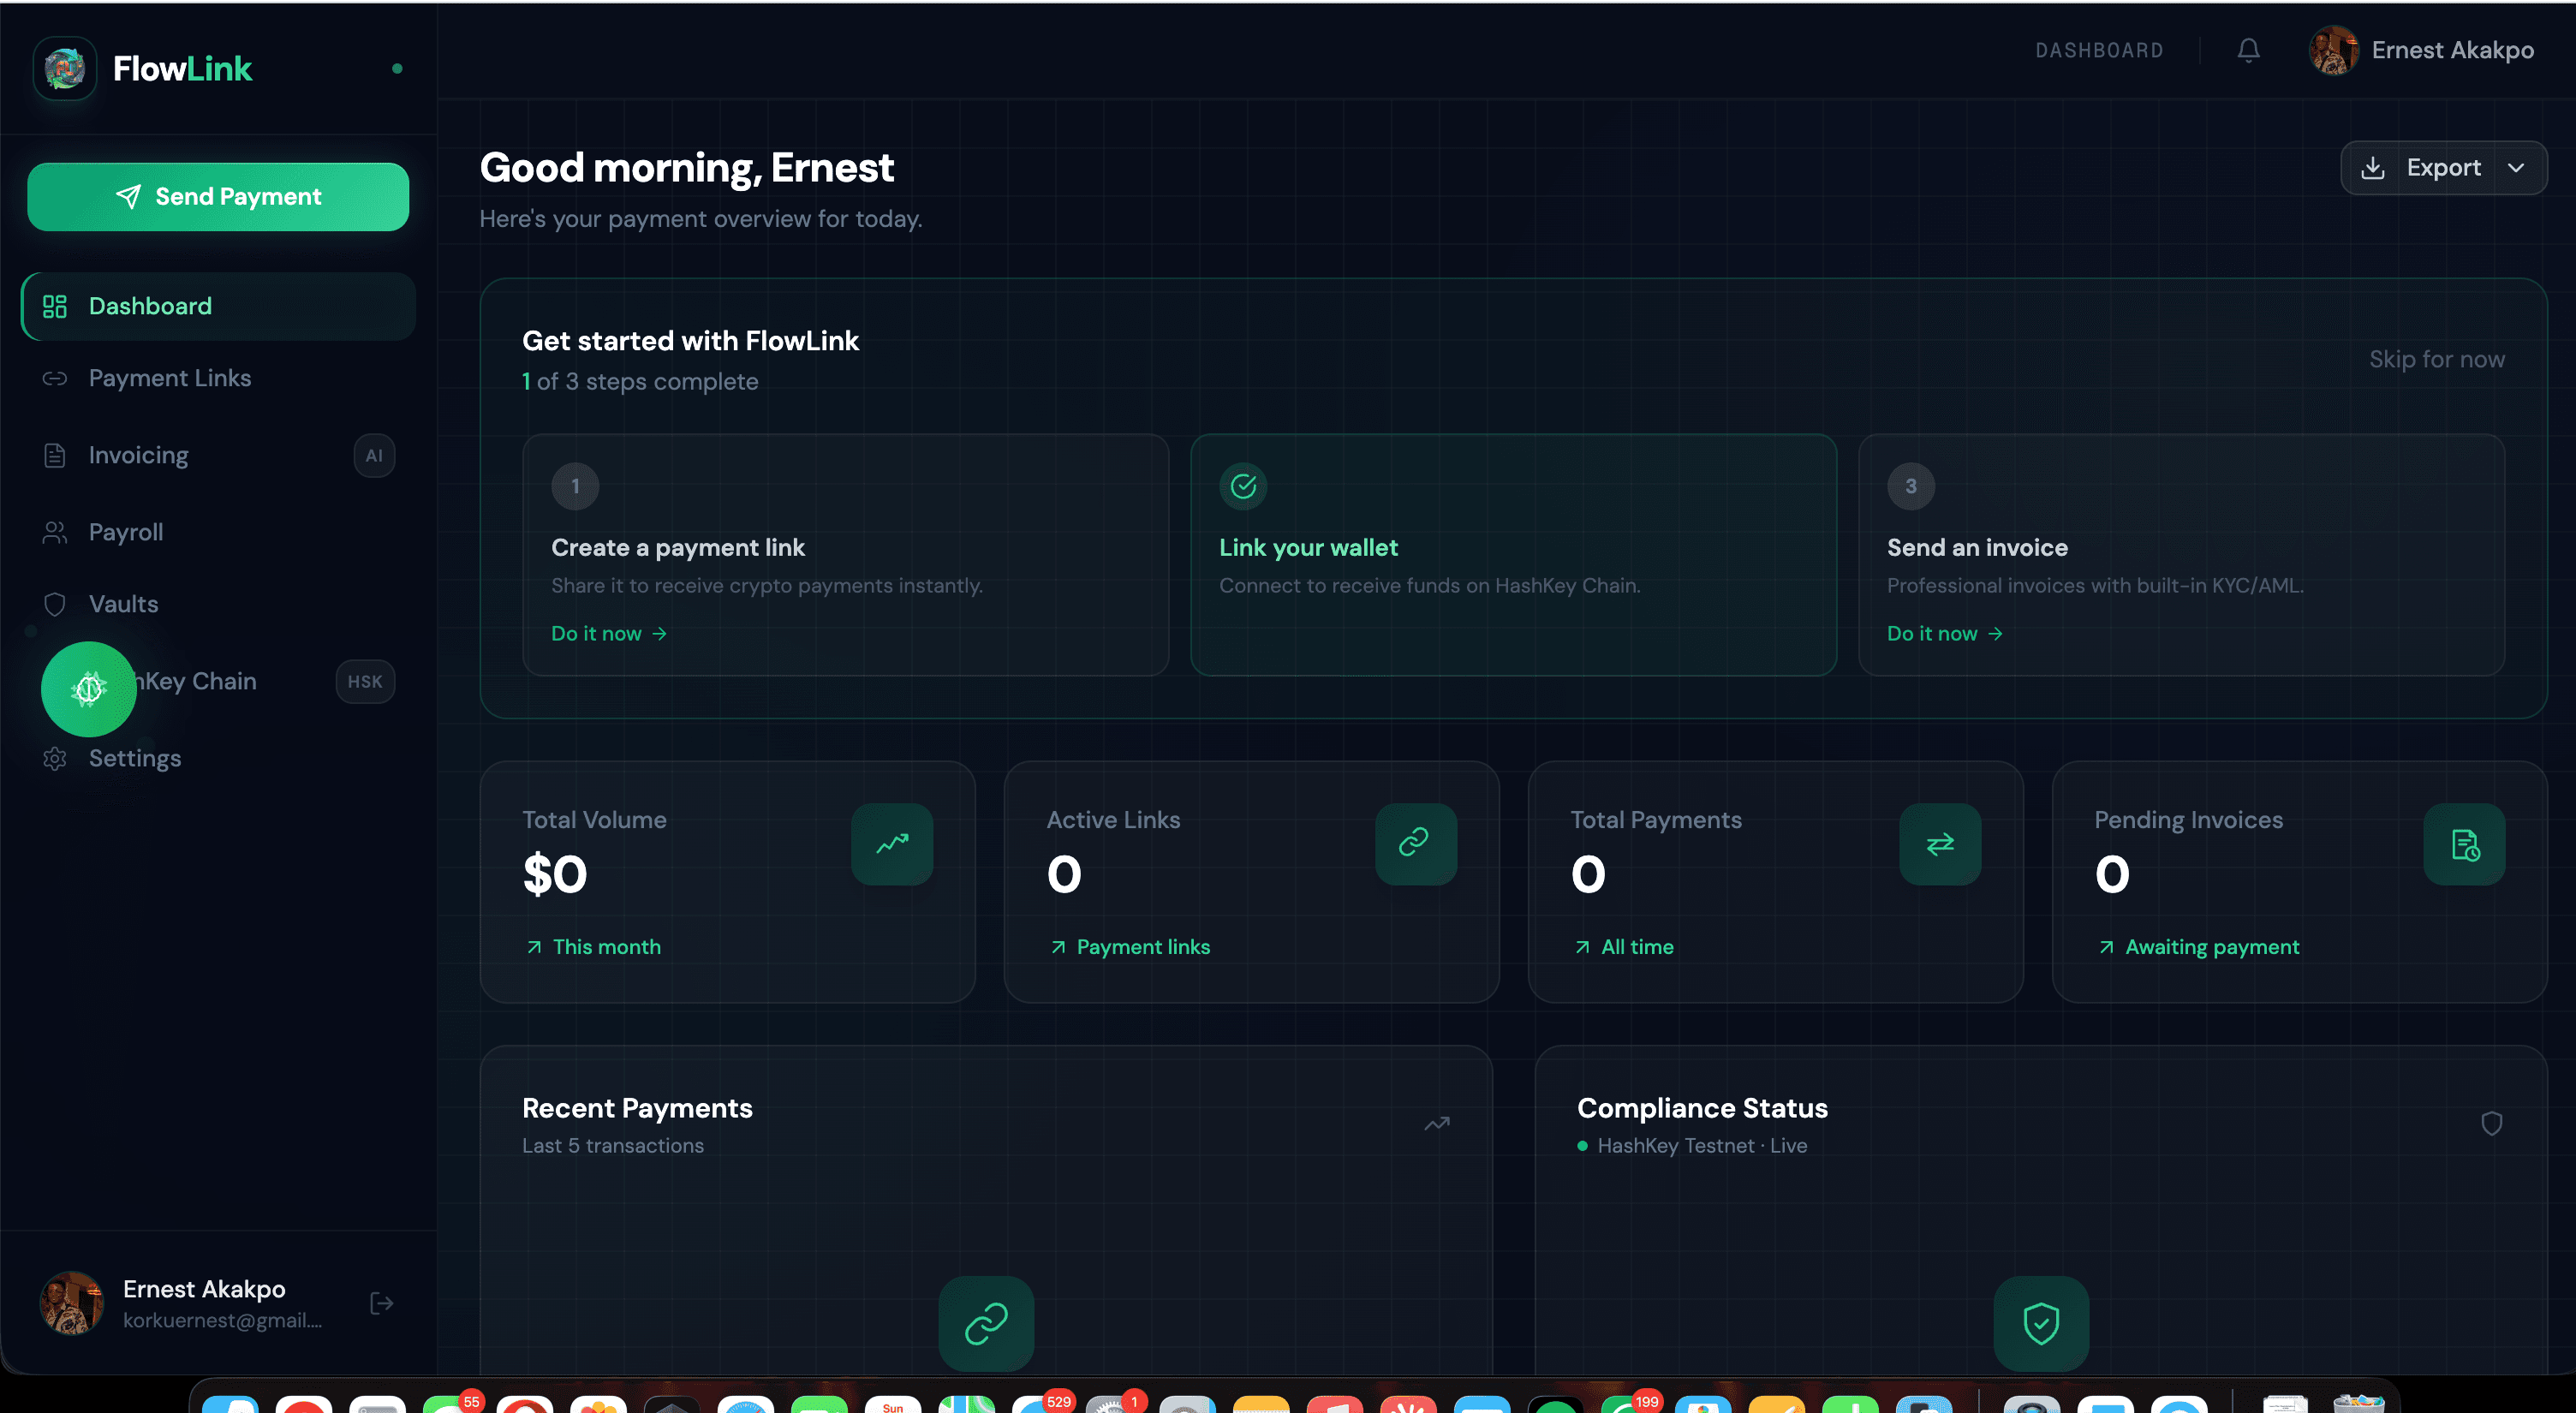Open Payment Links in the sidebar
Screen dimensions: 2576x1413
click(x=218, y=378)
